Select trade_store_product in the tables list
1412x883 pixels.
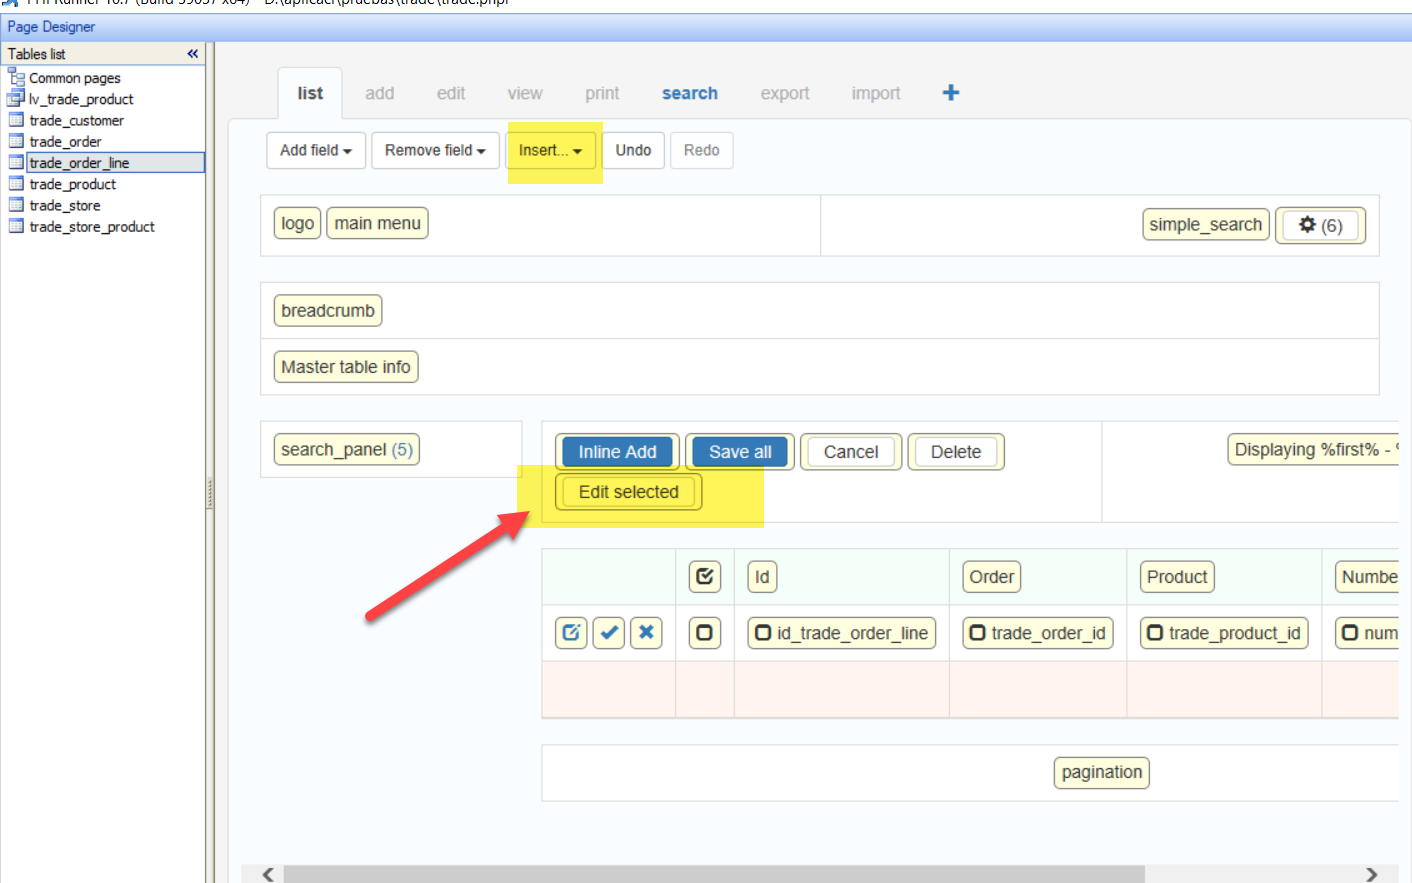click(x=92, y=227)
